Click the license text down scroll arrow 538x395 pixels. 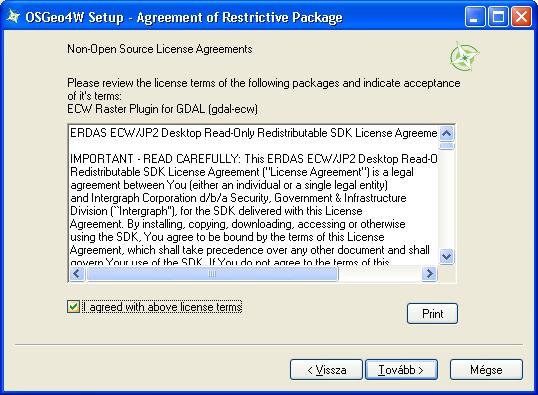[x=446, y=256]
